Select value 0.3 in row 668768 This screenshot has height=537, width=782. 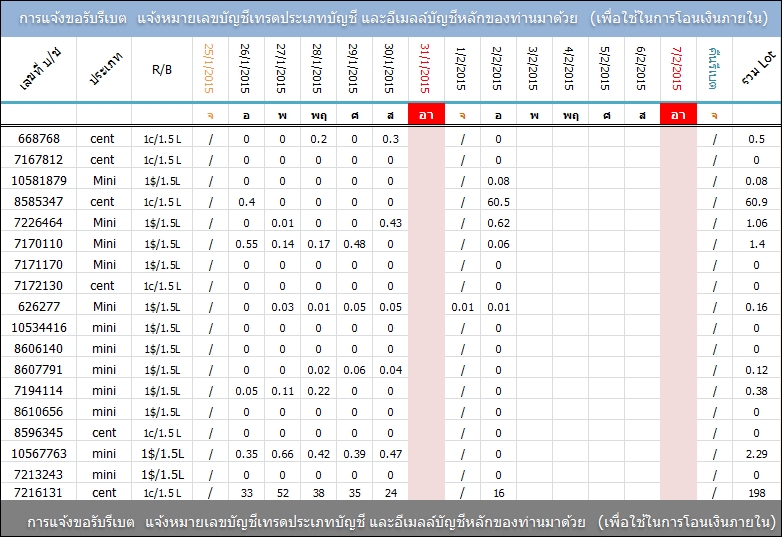pos(391,139)
